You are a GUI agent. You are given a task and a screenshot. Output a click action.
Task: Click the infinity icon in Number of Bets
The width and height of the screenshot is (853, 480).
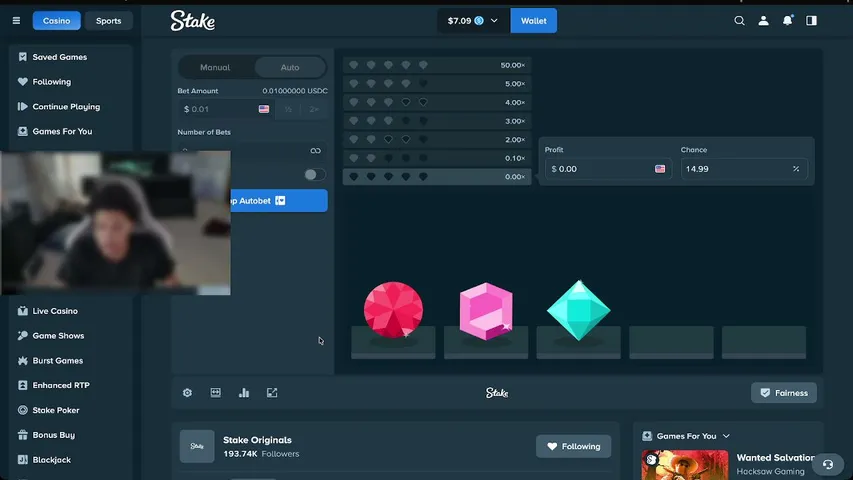click(316, 151)
